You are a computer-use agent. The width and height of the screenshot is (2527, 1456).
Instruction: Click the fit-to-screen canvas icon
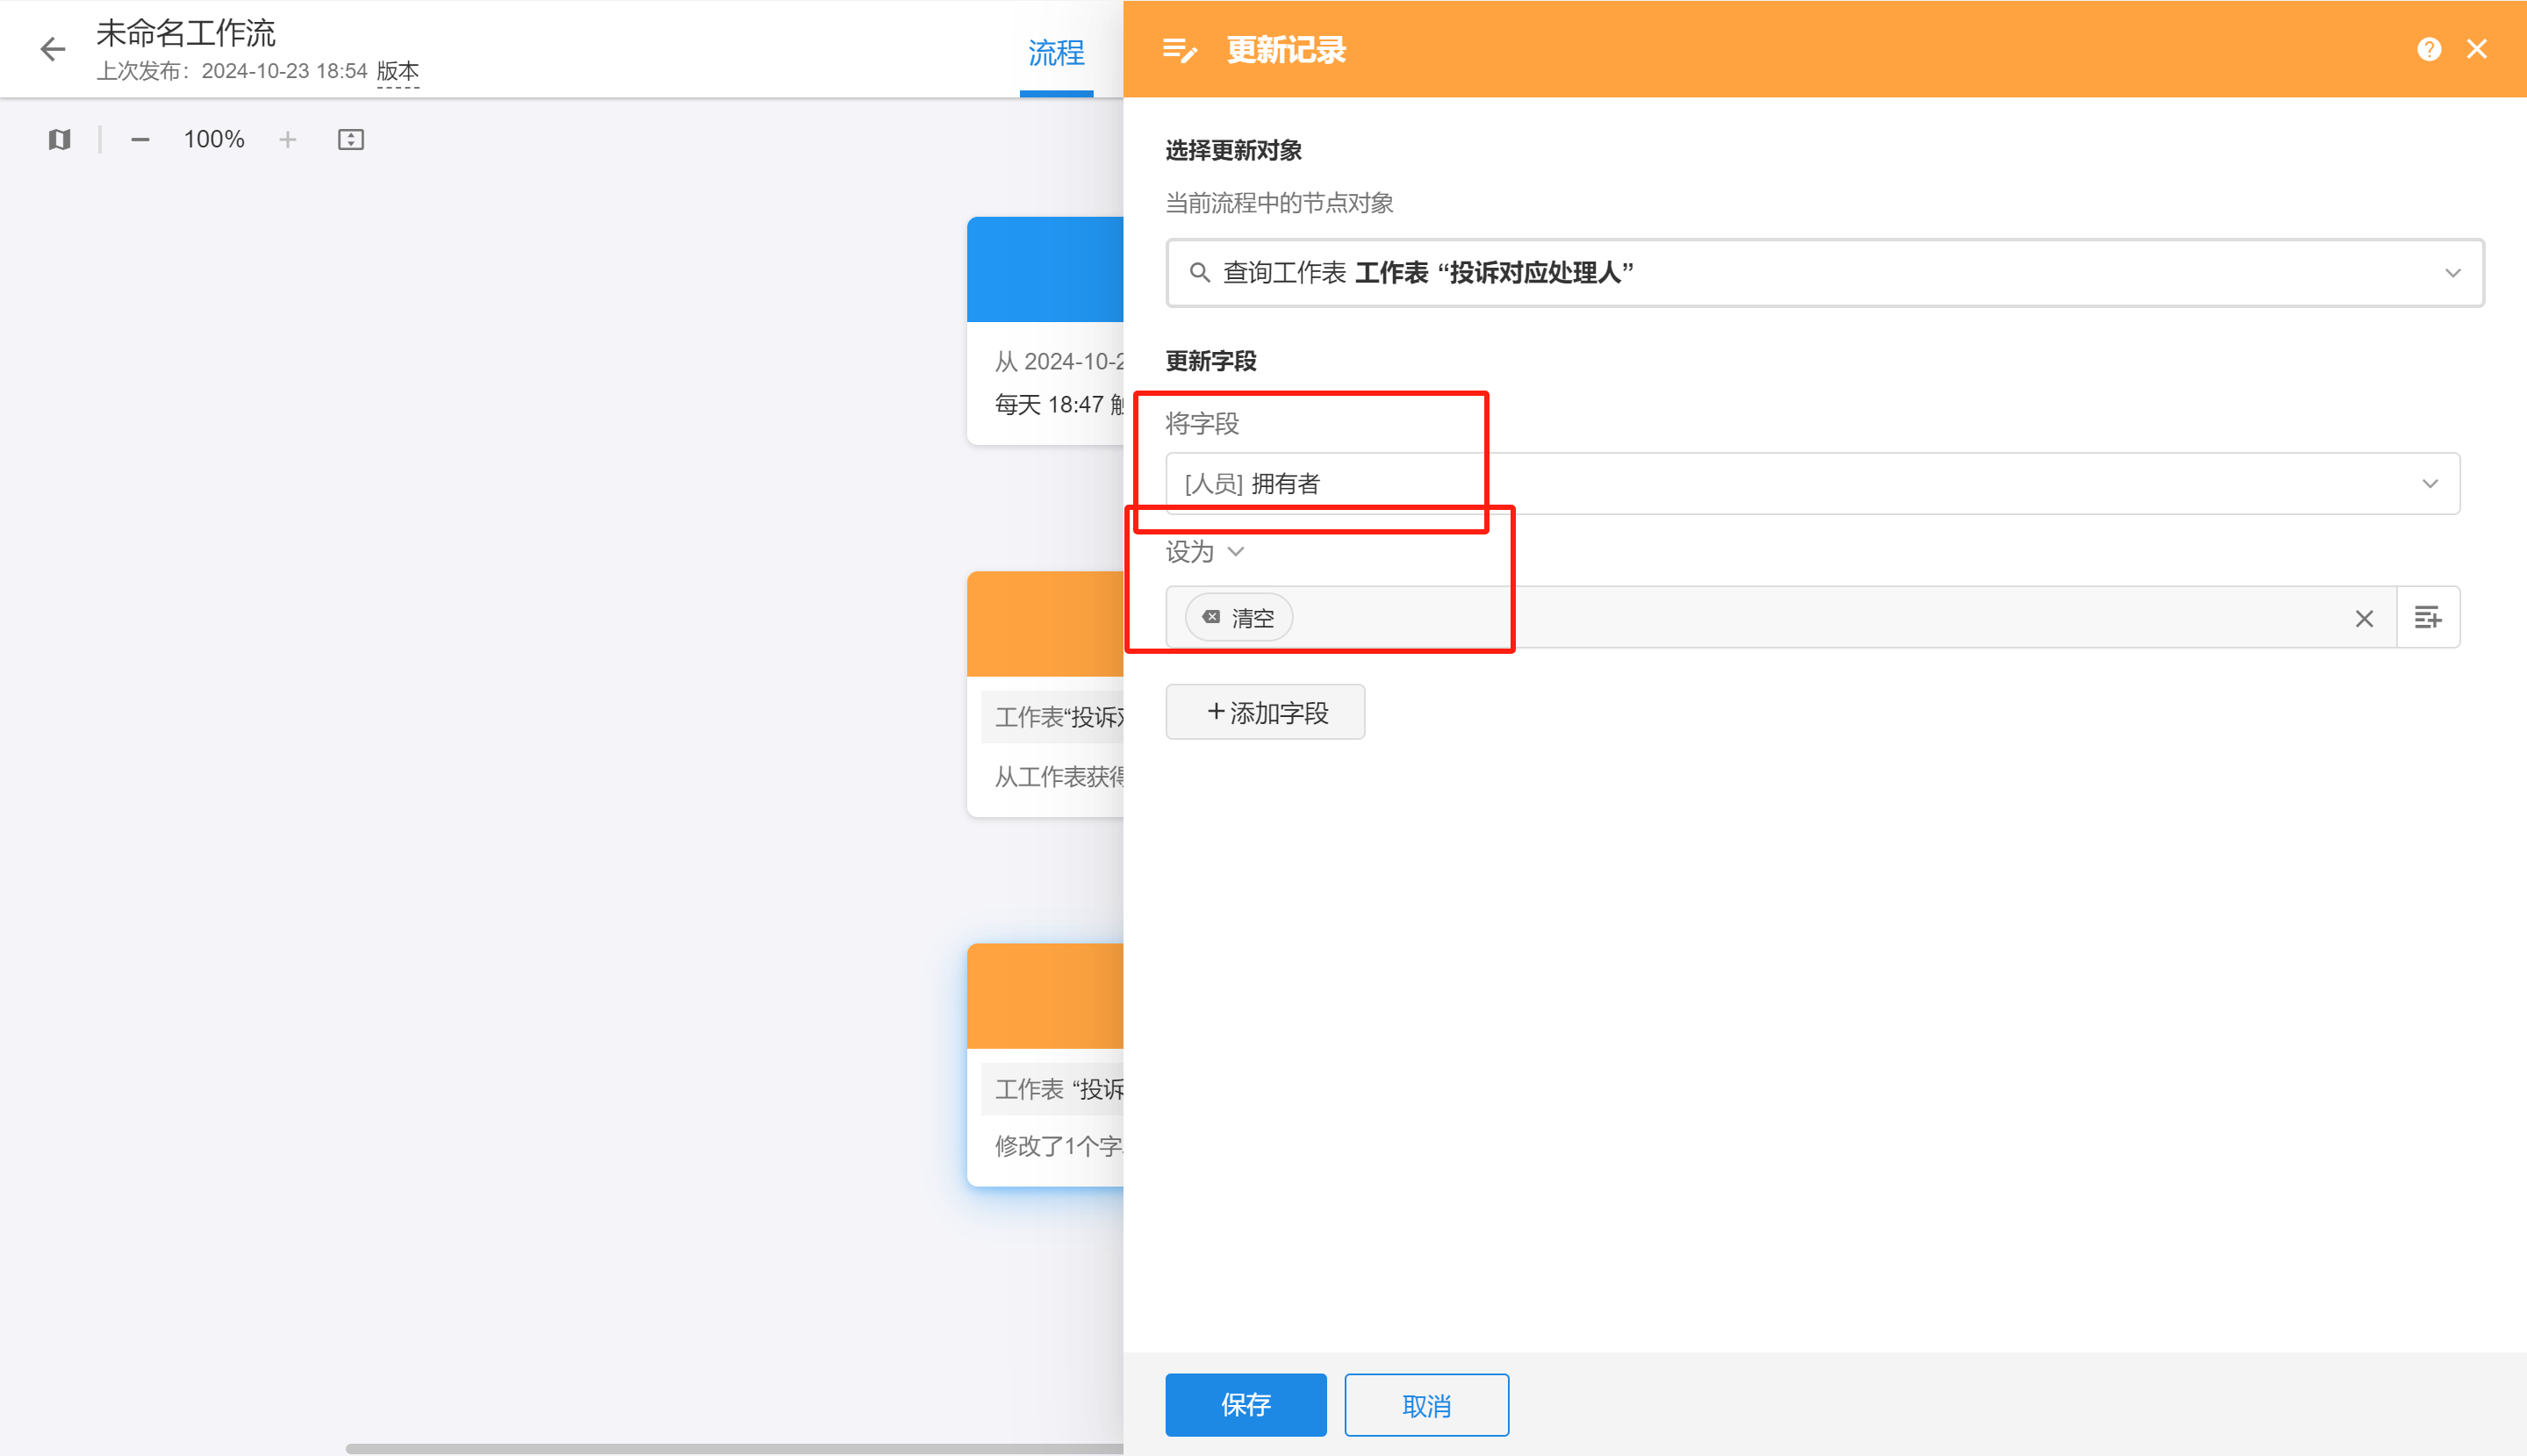click(351, 139)
